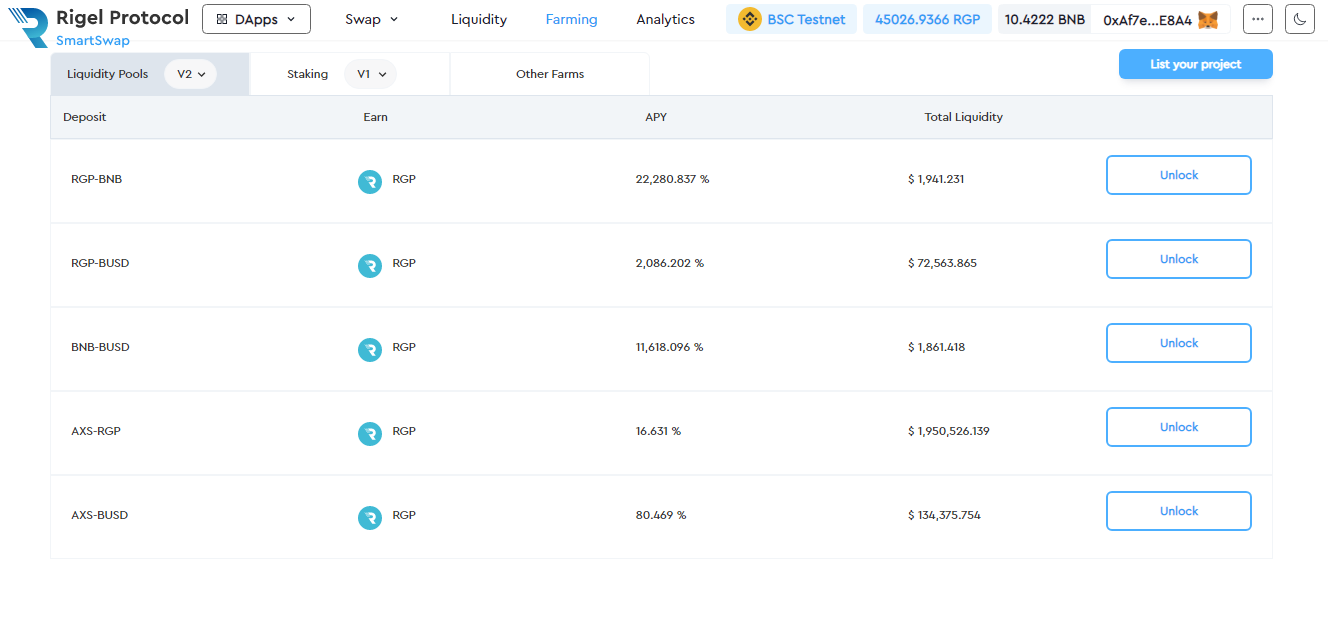Click the SmartSwap subtitle
Image resolution: width=1328 pixels, height=622 pixels.
pos(92,41)
